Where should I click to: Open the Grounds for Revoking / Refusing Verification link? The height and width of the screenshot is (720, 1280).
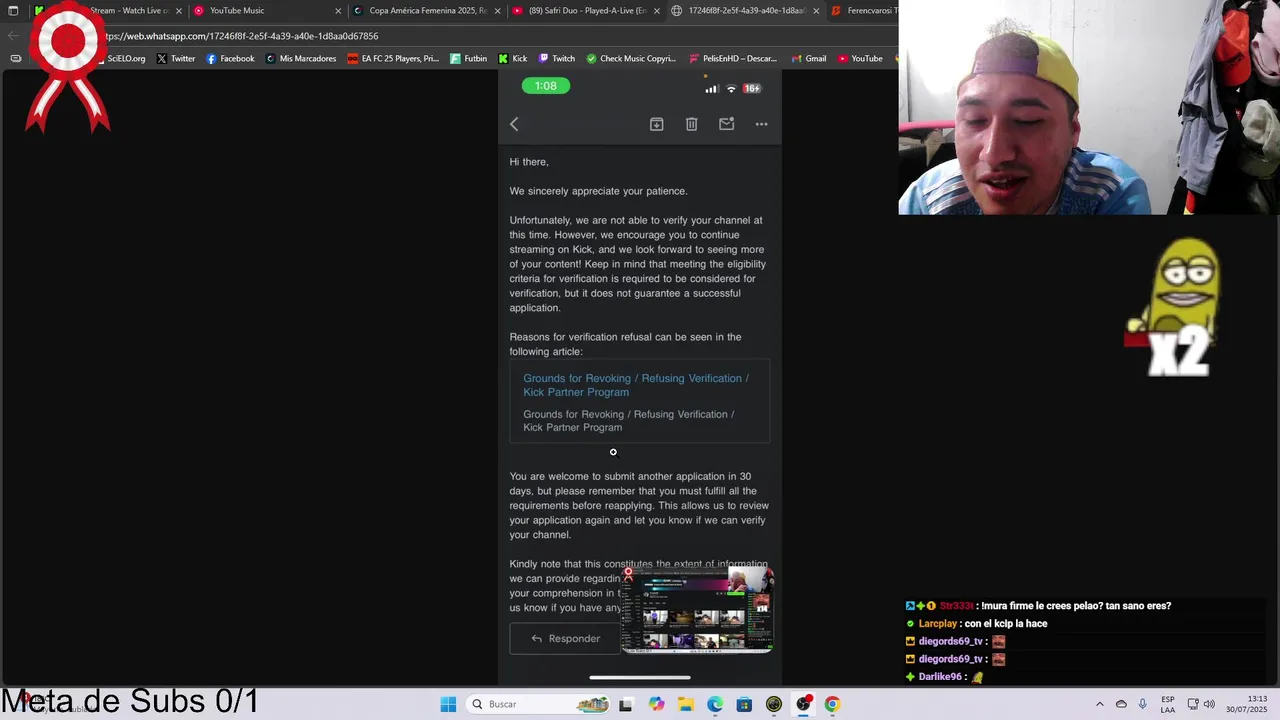pos(635,385)
